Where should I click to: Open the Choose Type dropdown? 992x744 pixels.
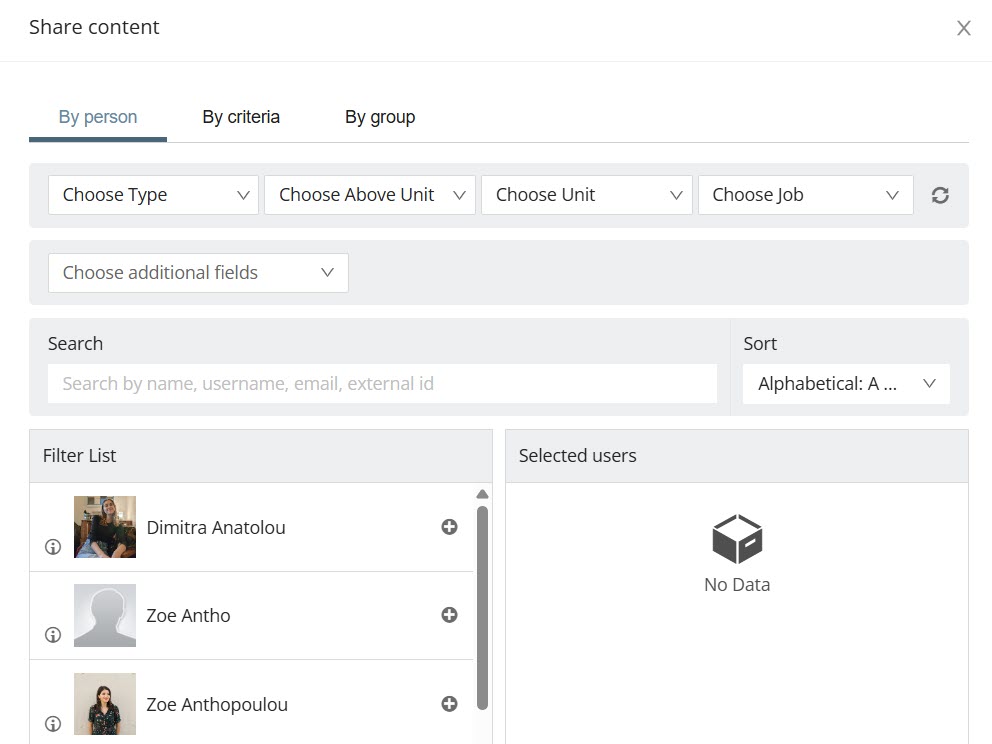(153, 195)
